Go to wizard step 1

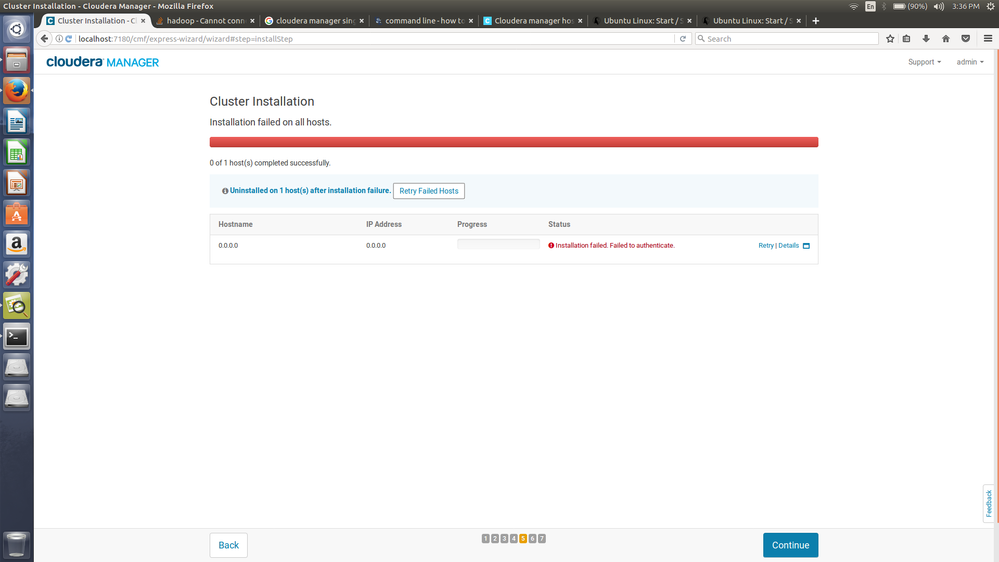pos(485,539)
